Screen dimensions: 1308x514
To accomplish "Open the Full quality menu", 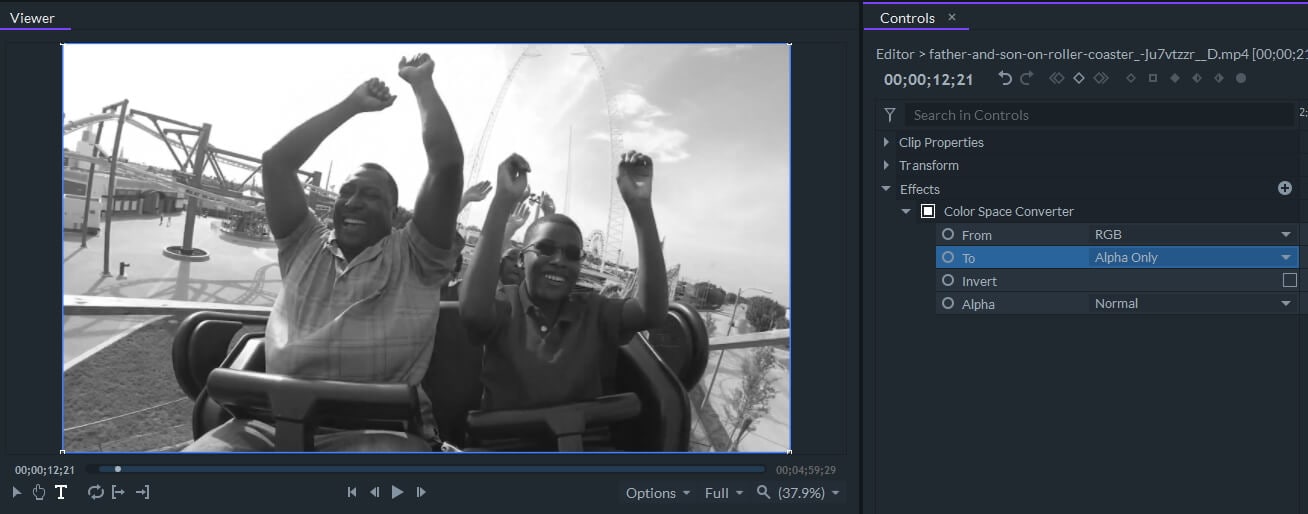I will pos(723,493).
